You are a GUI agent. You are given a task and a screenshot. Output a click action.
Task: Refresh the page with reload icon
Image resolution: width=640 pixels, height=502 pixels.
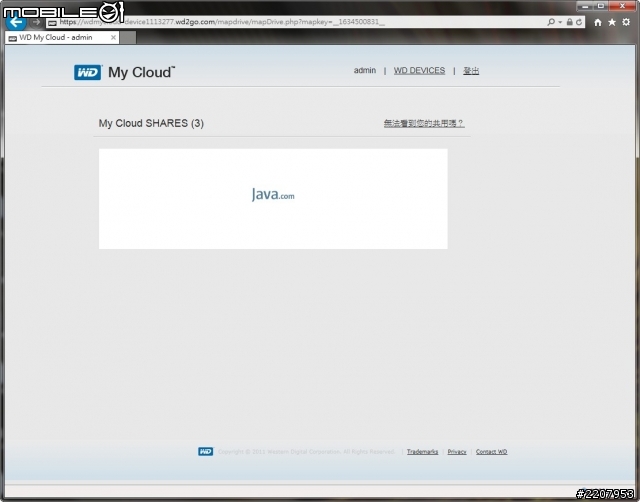[x=579, y=22]
